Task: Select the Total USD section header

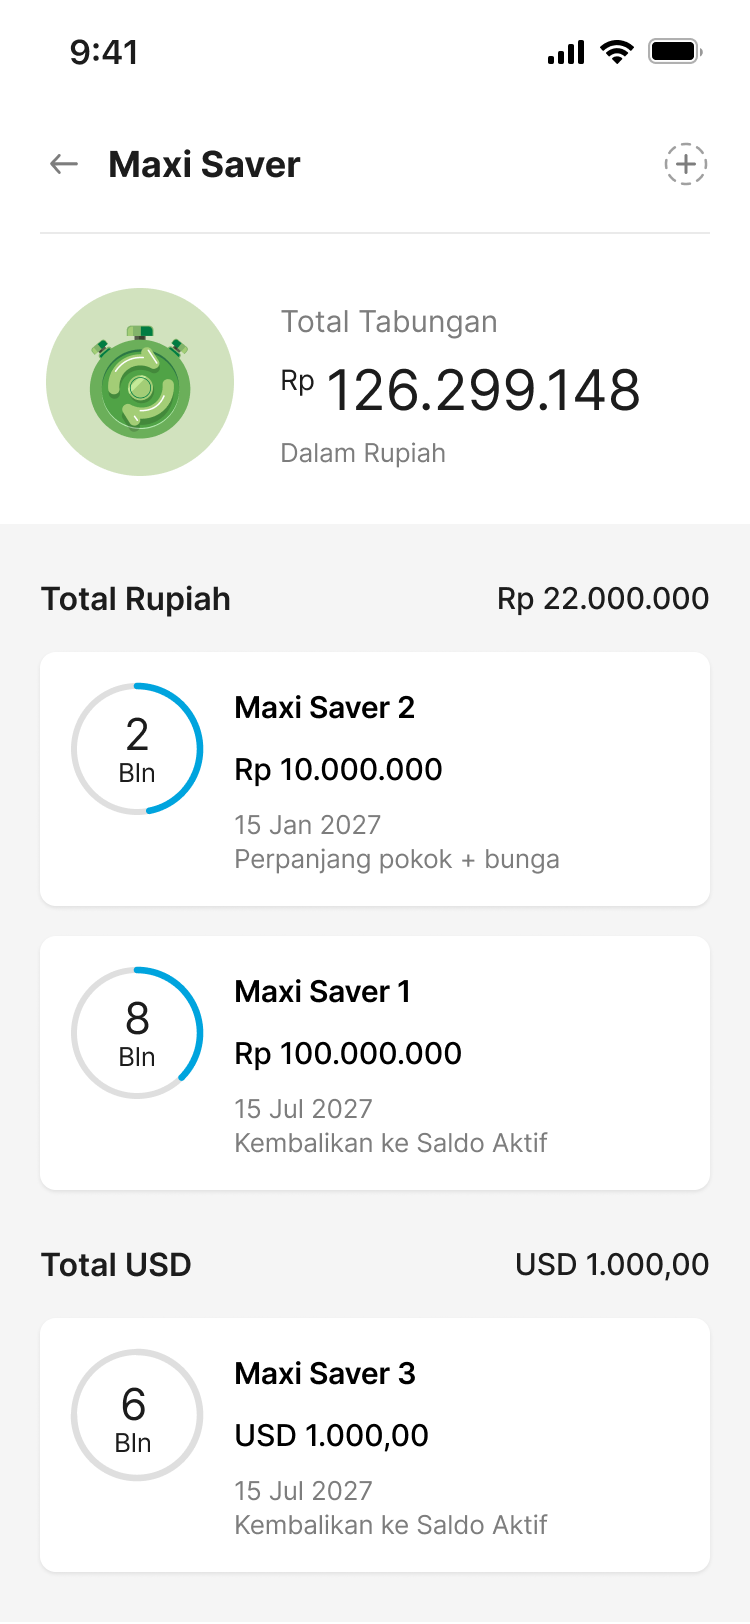Action: click(x=116, y=1265)
